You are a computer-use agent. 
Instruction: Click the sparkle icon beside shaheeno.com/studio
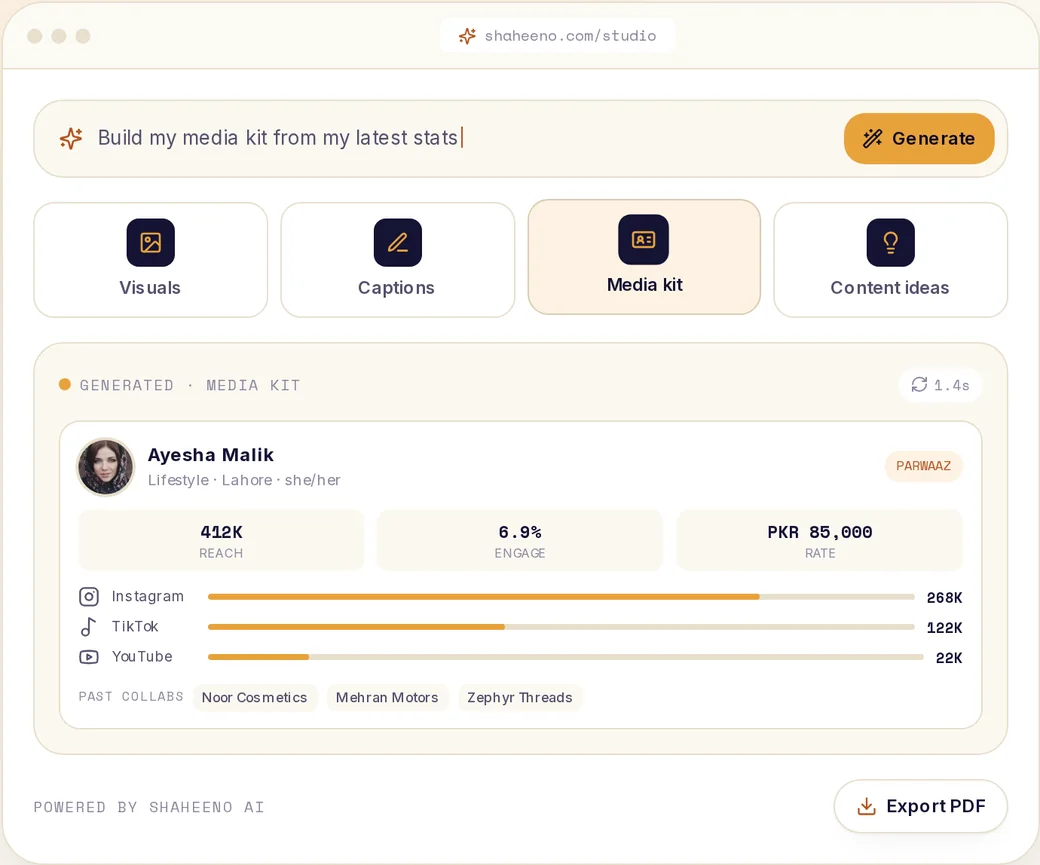pos(467,36)
